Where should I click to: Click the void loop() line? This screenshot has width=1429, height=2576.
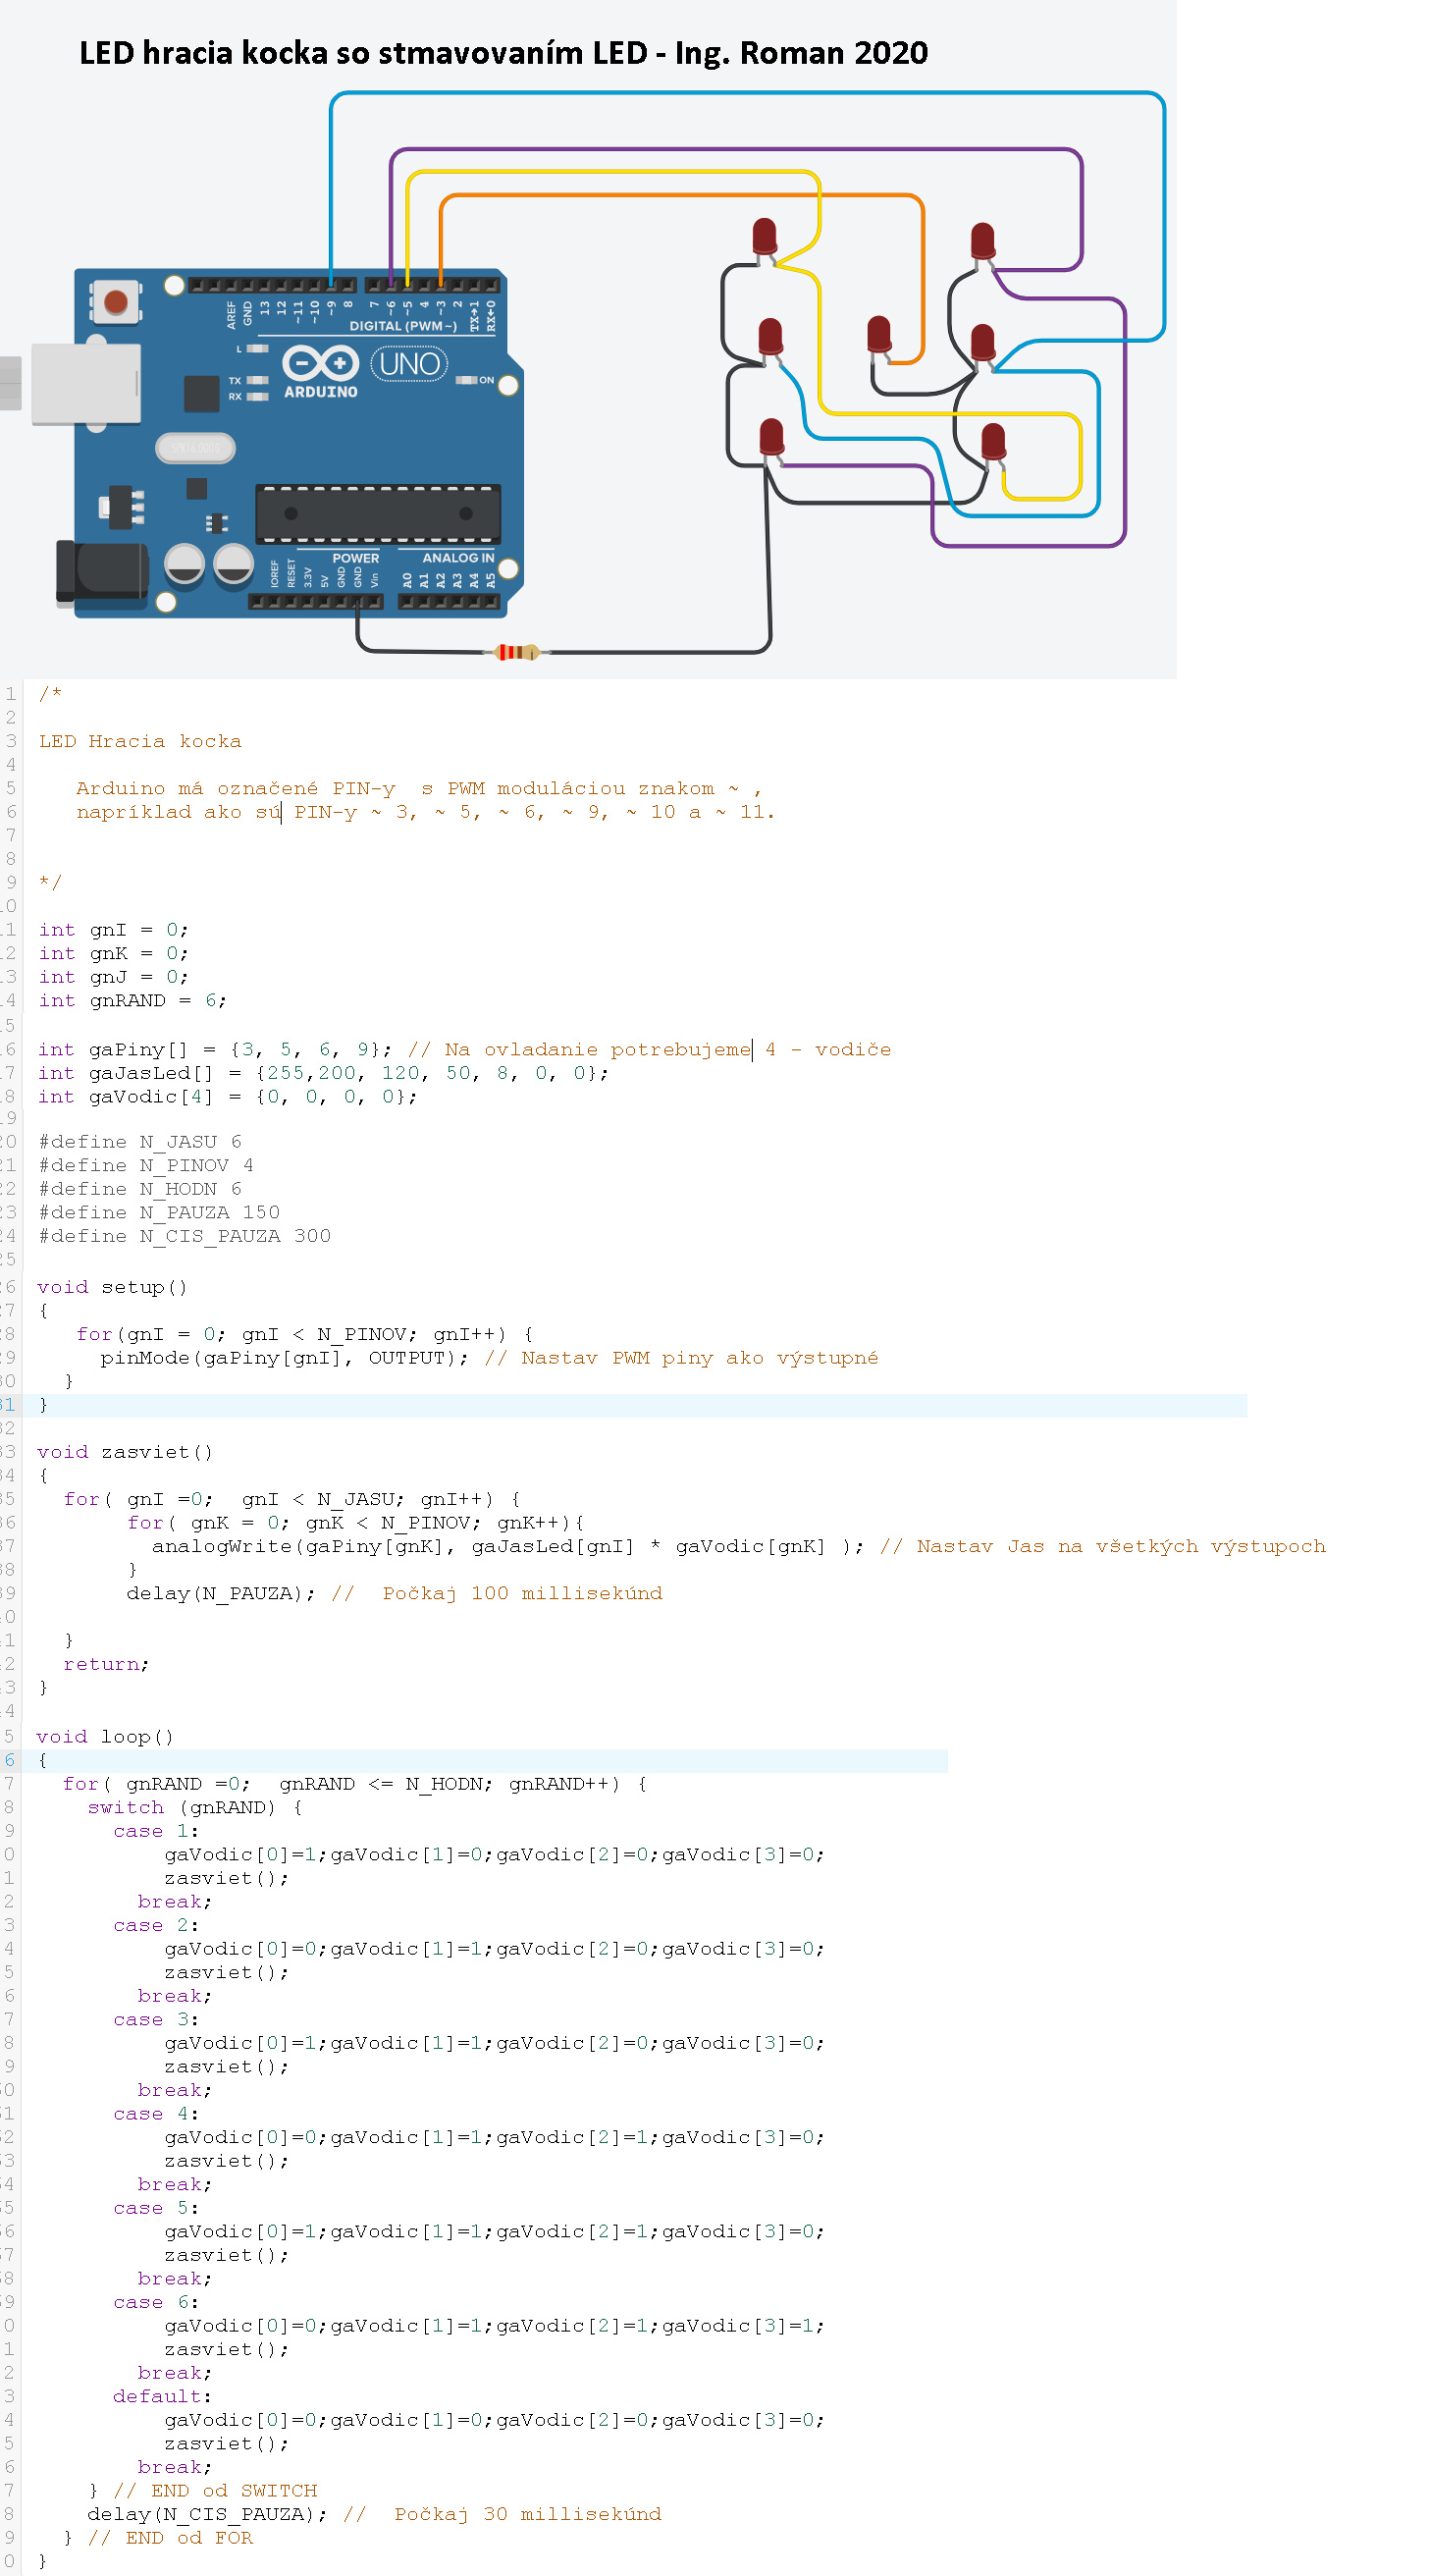coord(105,1737)
